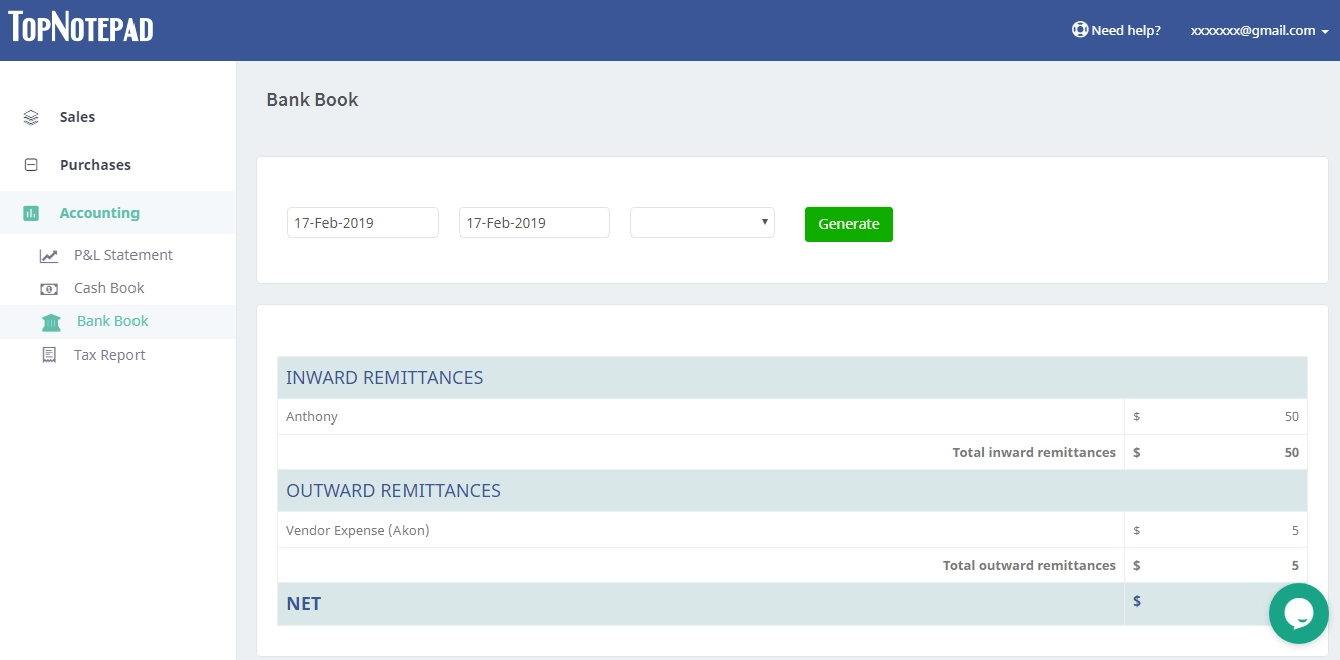Screen dimensions: 1340x660
Task: Expand the account email dropdown menu
Action: (x=1259, y=31)
